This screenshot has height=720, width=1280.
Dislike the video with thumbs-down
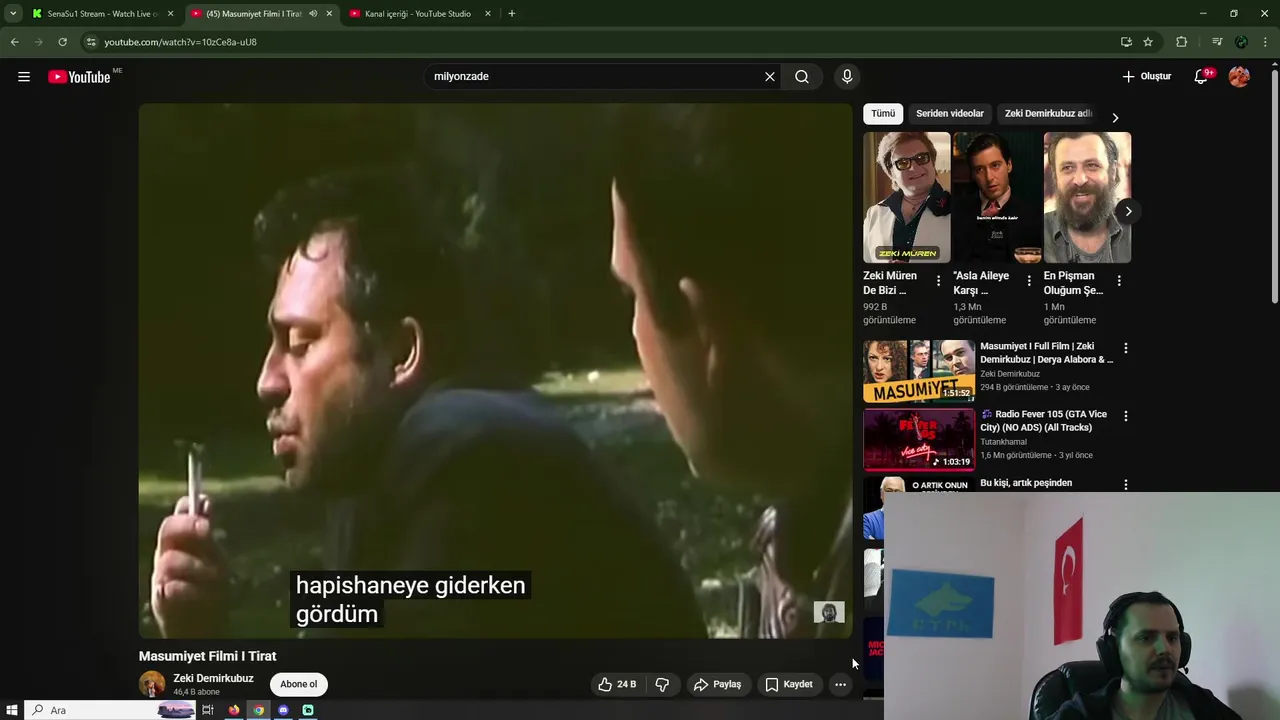point(662,684)
